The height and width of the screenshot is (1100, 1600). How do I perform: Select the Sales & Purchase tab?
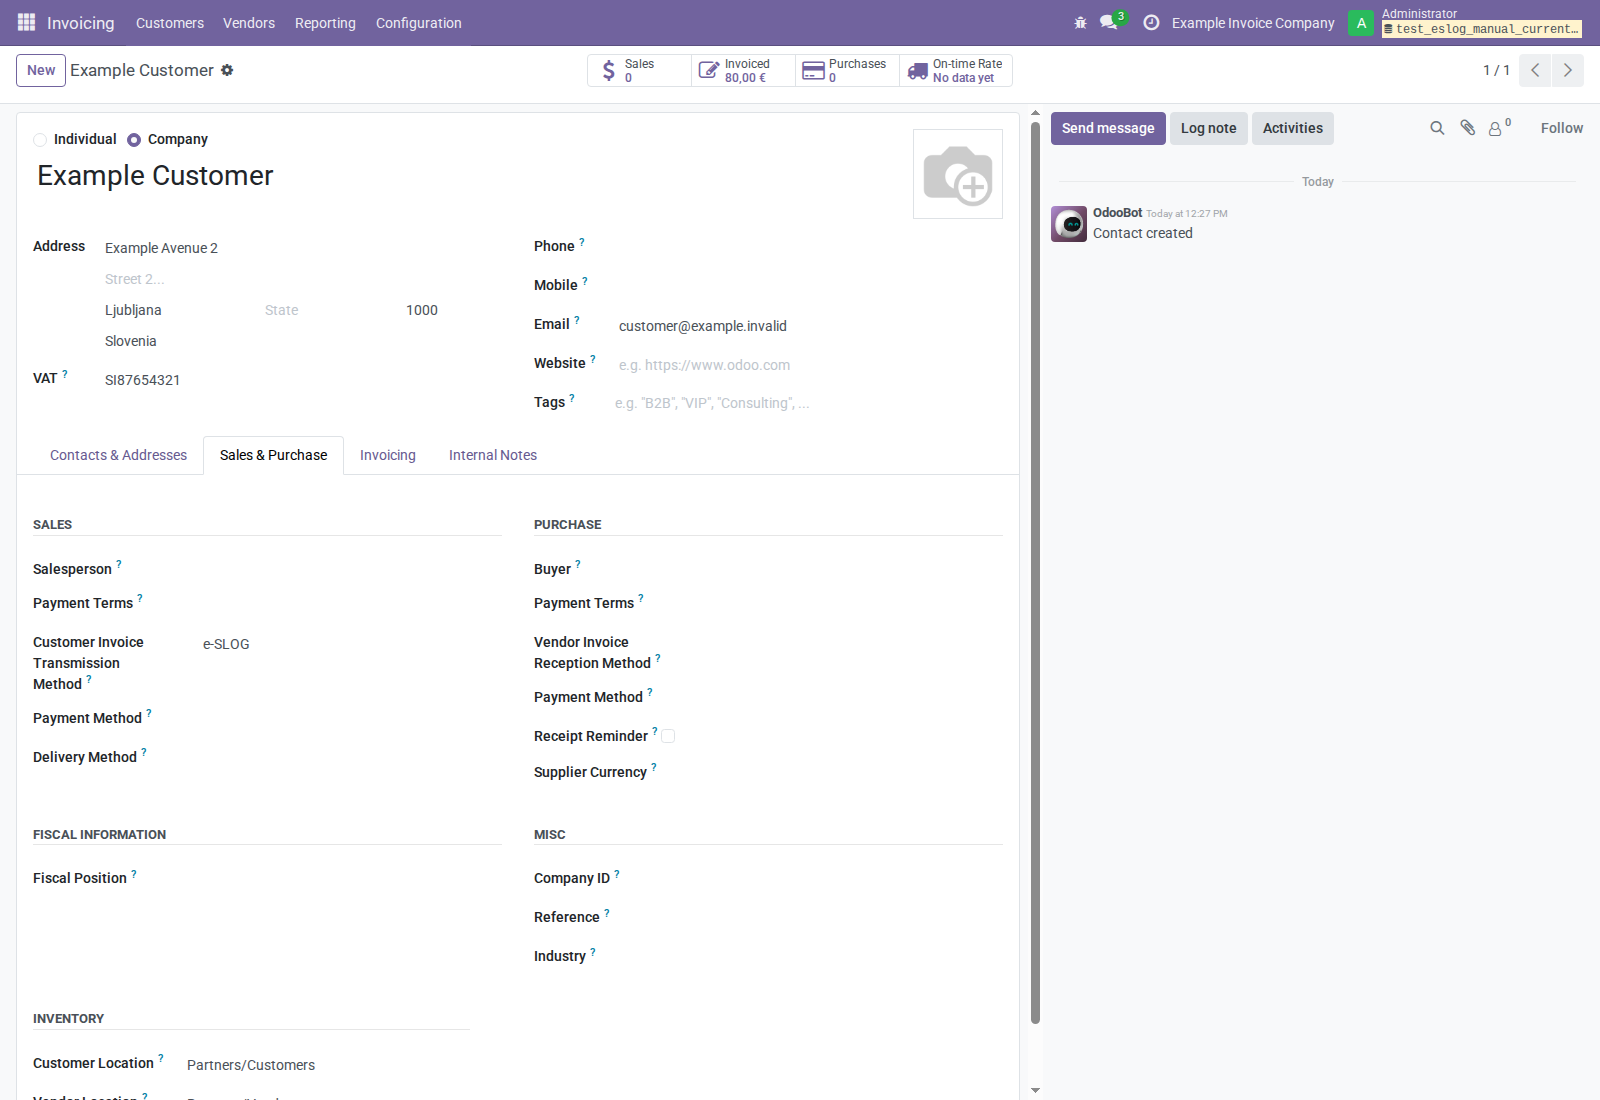(273, 455)
